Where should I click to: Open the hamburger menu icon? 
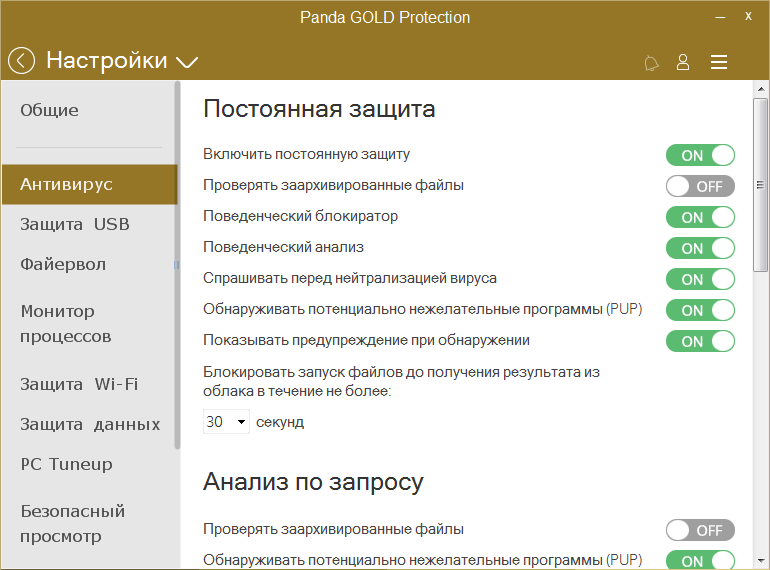click(x=719, y=62)
